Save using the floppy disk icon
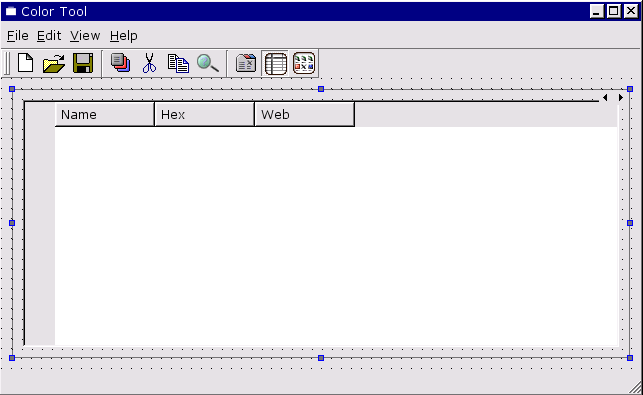Viewport: 643px width, 395px height. 83,63
